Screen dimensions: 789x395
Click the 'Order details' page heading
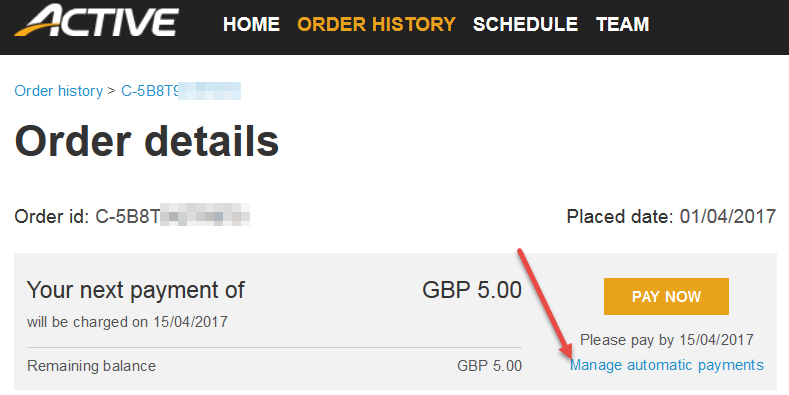(x=146, y=141)
